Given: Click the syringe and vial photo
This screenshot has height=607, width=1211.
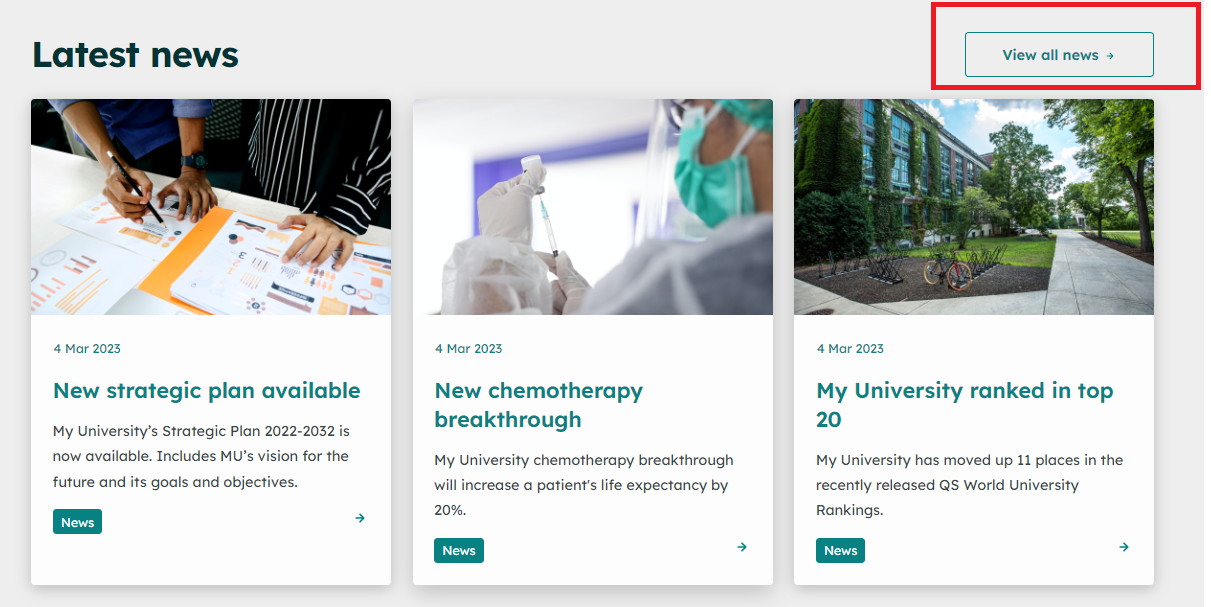Looking at the screenshot, I should point(592,207).
